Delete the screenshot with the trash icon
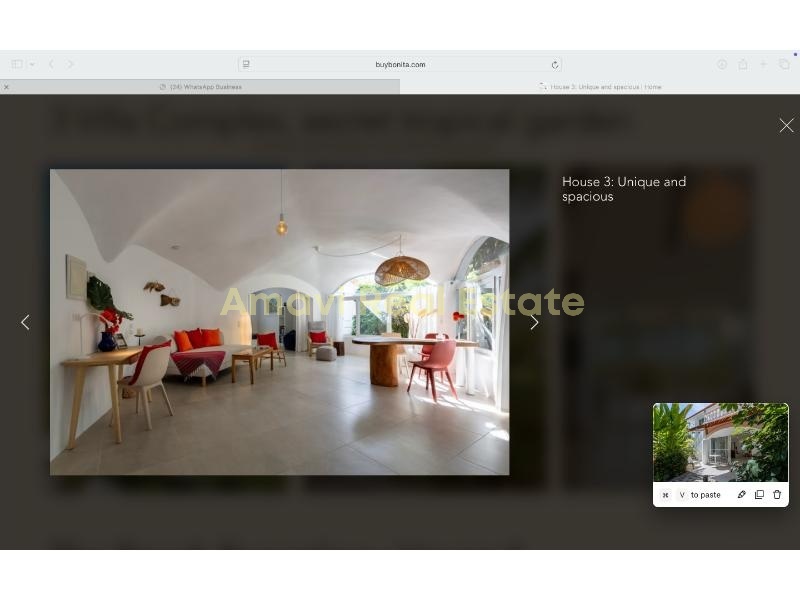The width and height of the screenshot is (800, 600). [777, 495]
